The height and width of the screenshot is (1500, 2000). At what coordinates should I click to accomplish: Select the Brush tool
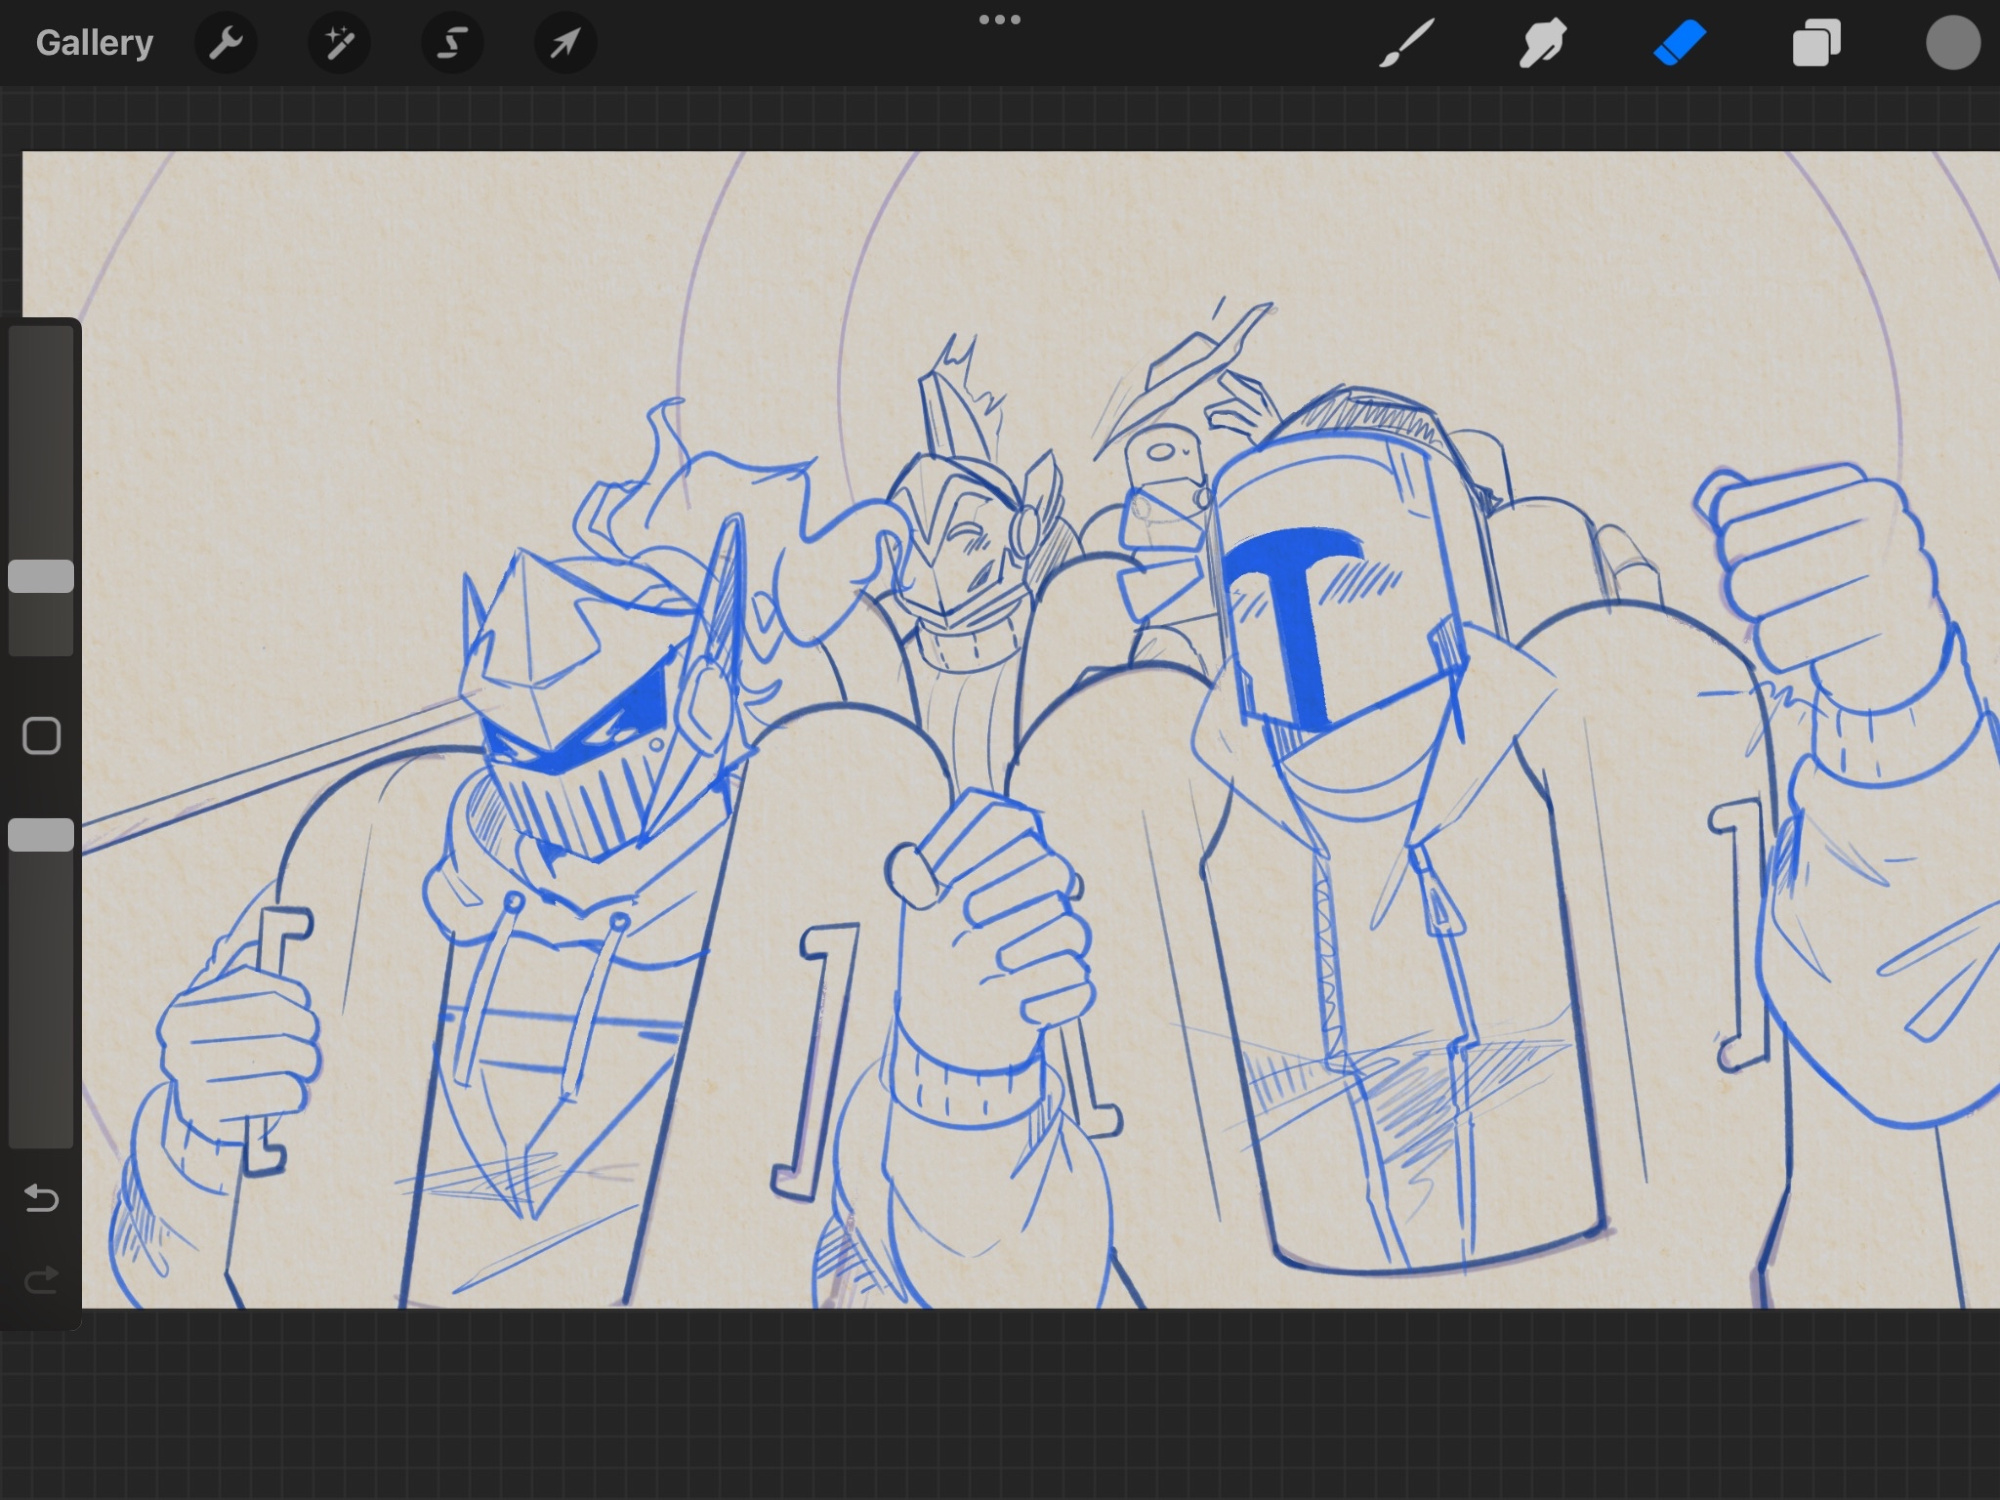click(x=1406, y=44)
